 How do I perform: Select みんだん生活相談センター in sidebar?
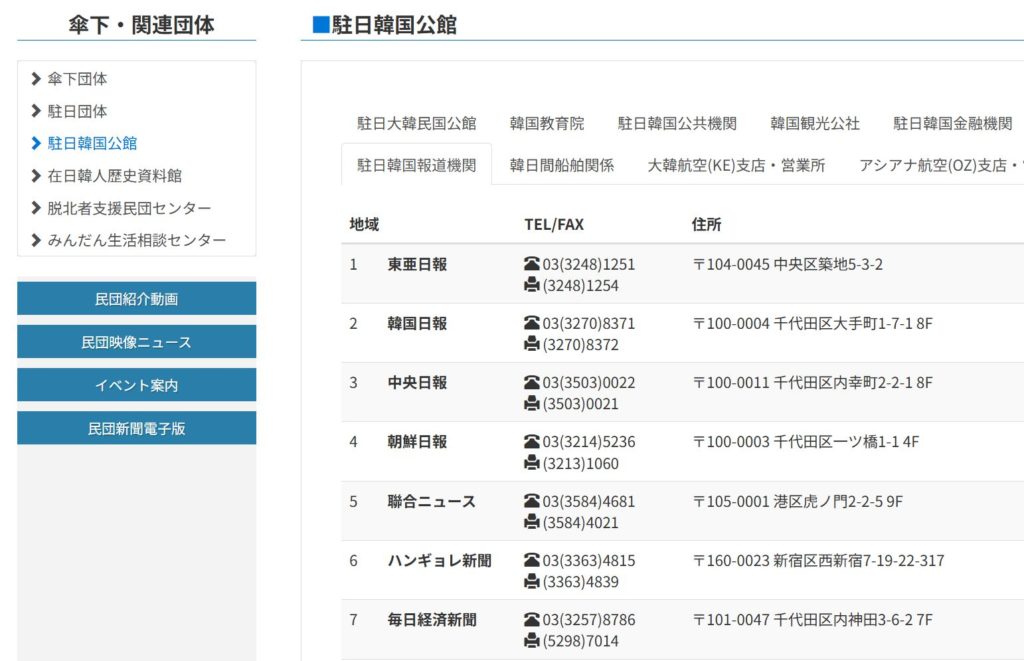pyautogui.click(x=136, y=240)
